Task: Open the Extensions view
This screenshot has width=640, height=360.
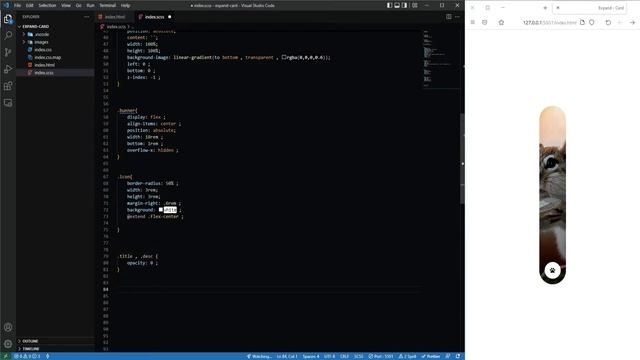Action: point(8,86)
